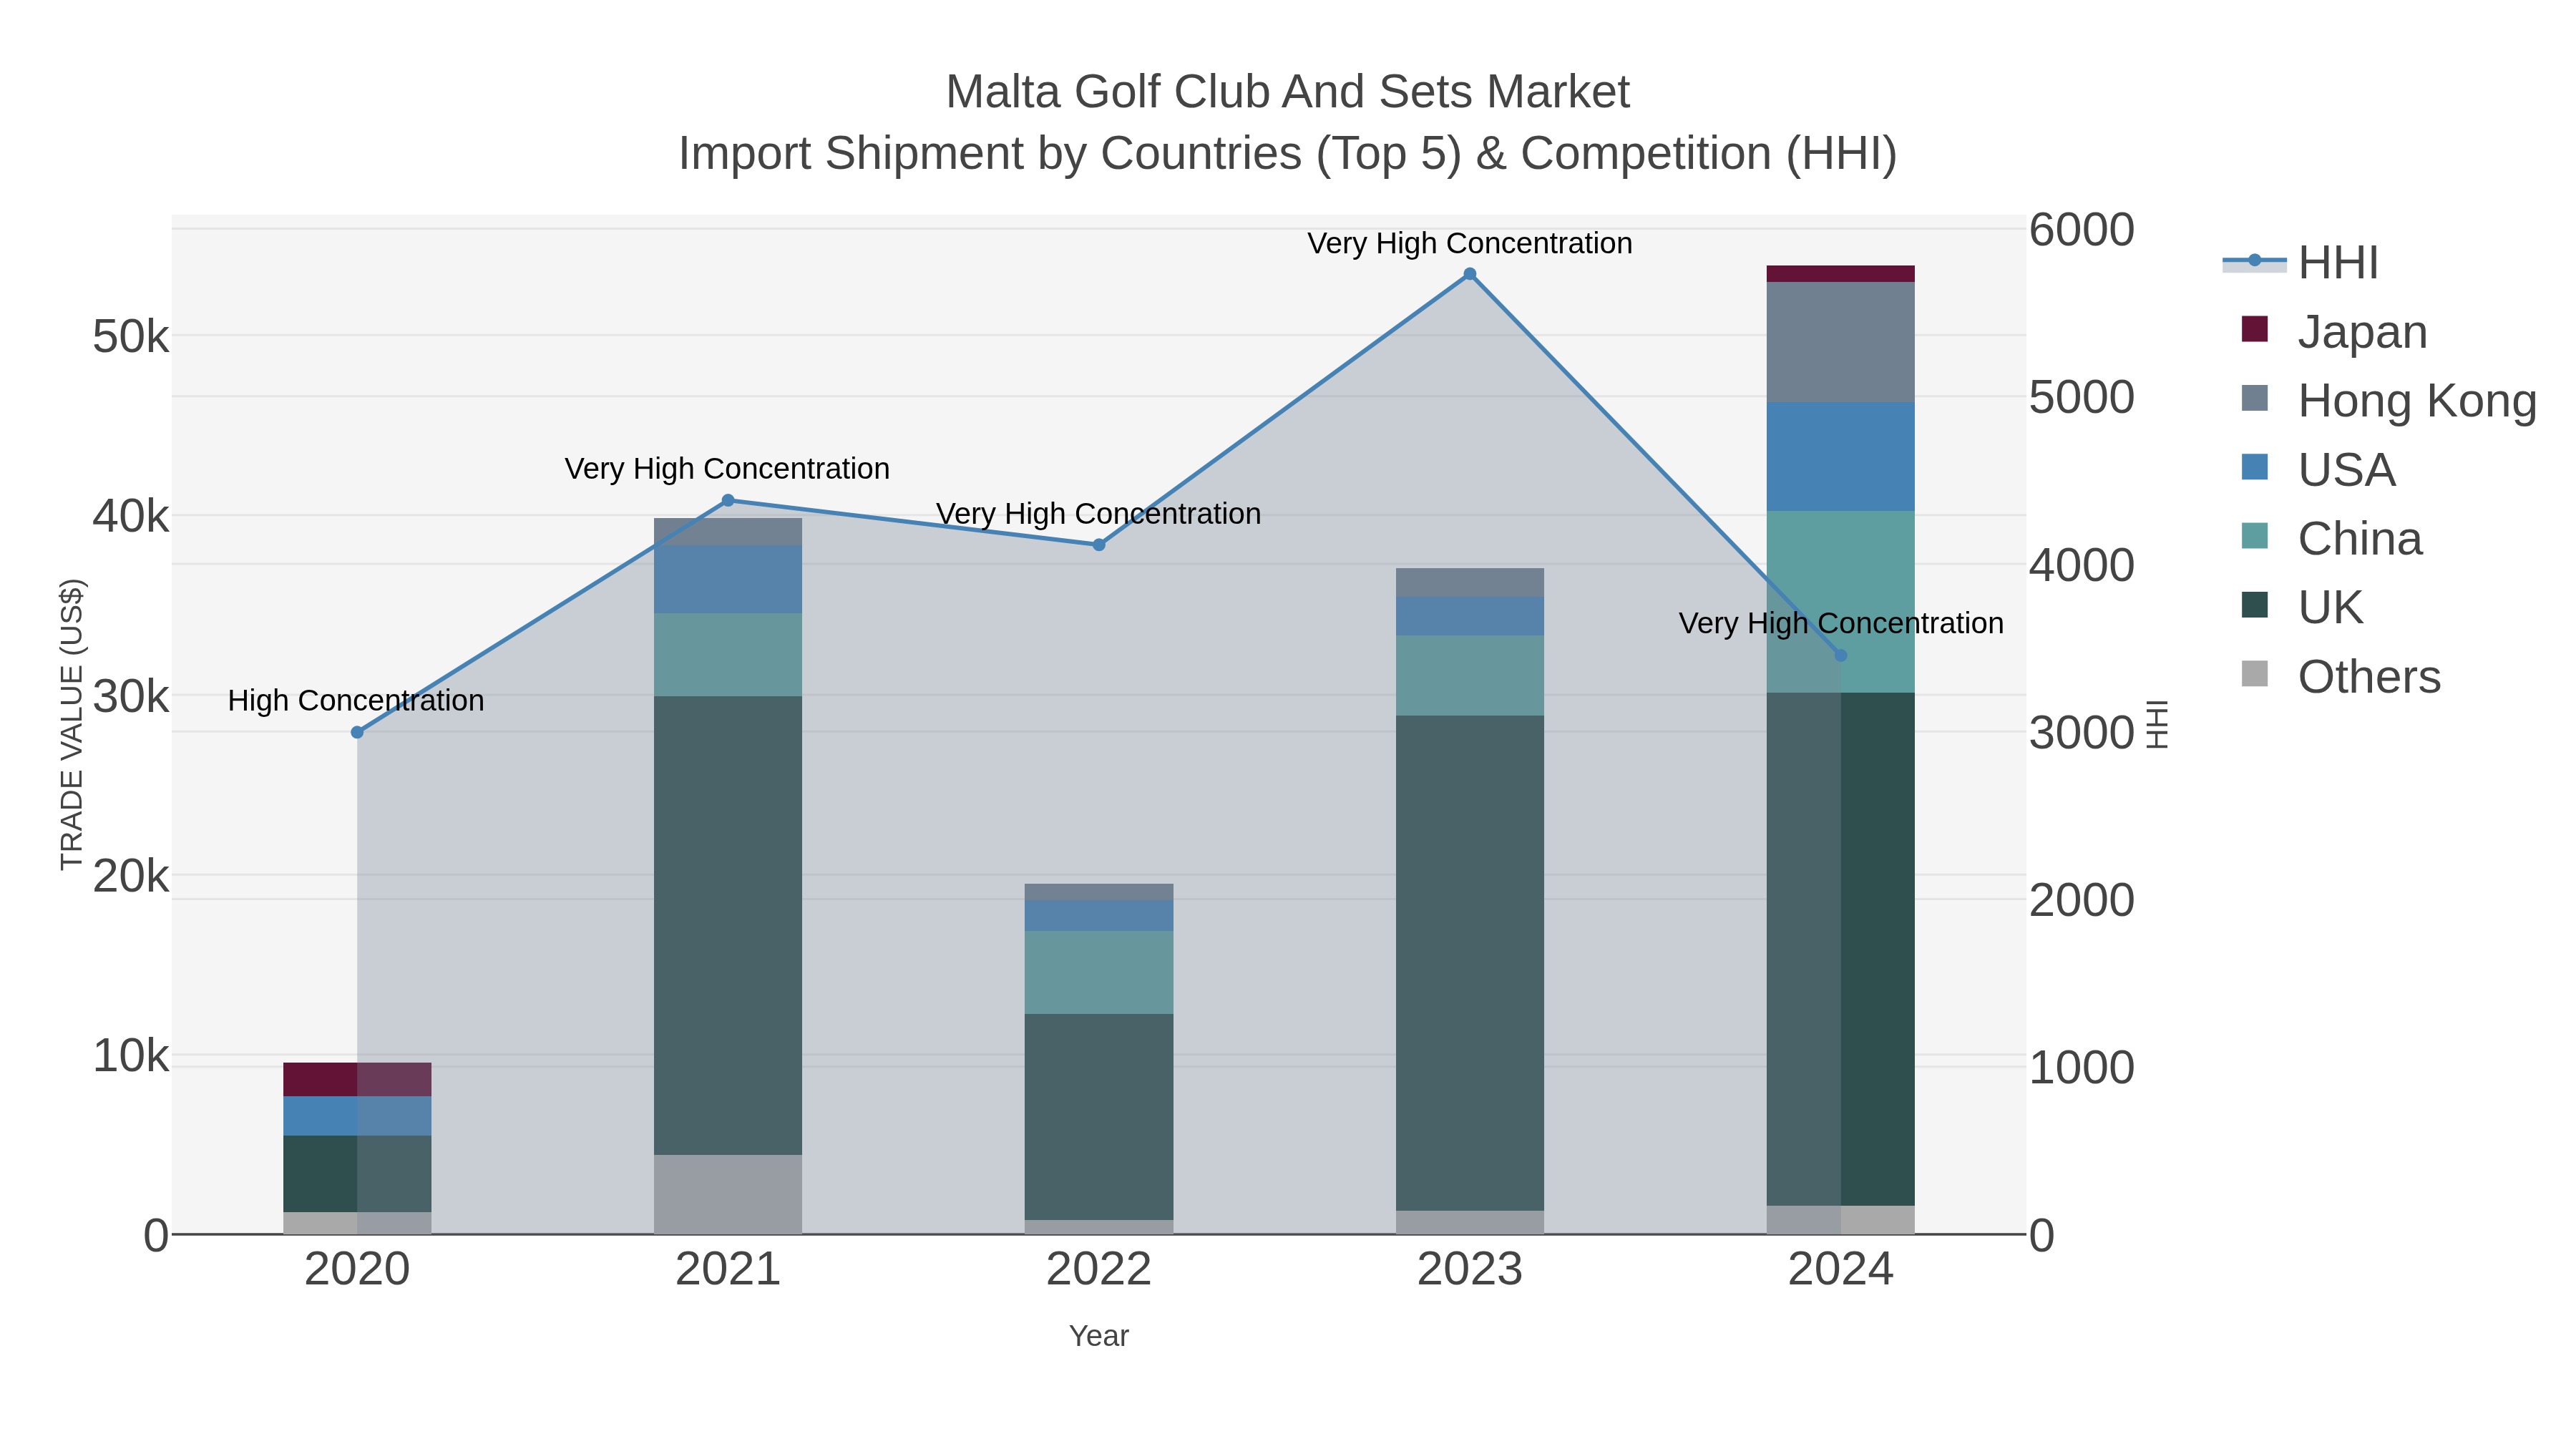Click the 6000 right axis tick label
2576x1449 pixels.
pyautogui.click(x=2082, y=230)
